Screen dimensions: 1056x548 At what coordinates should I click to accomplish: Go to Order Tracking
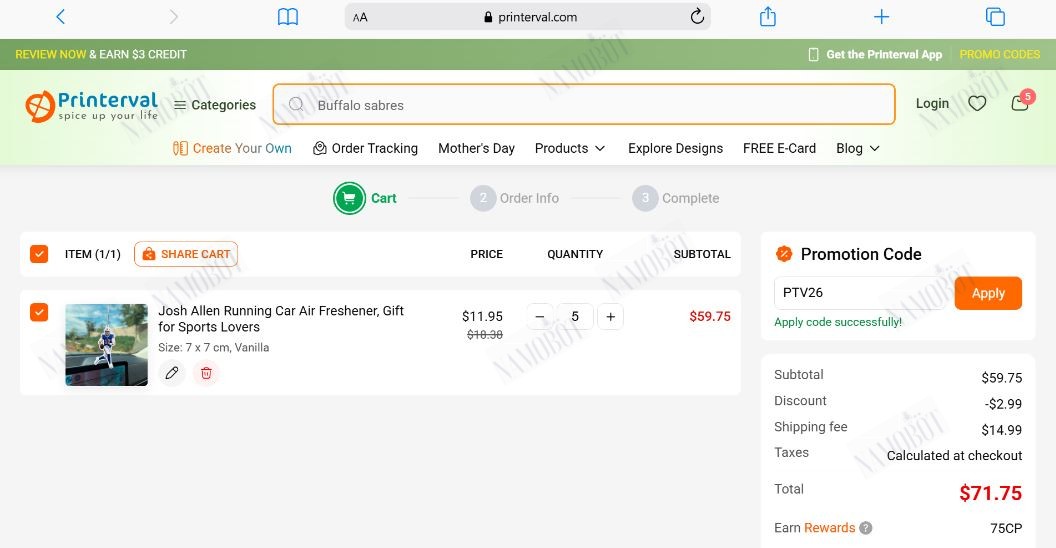coord(365,149)
